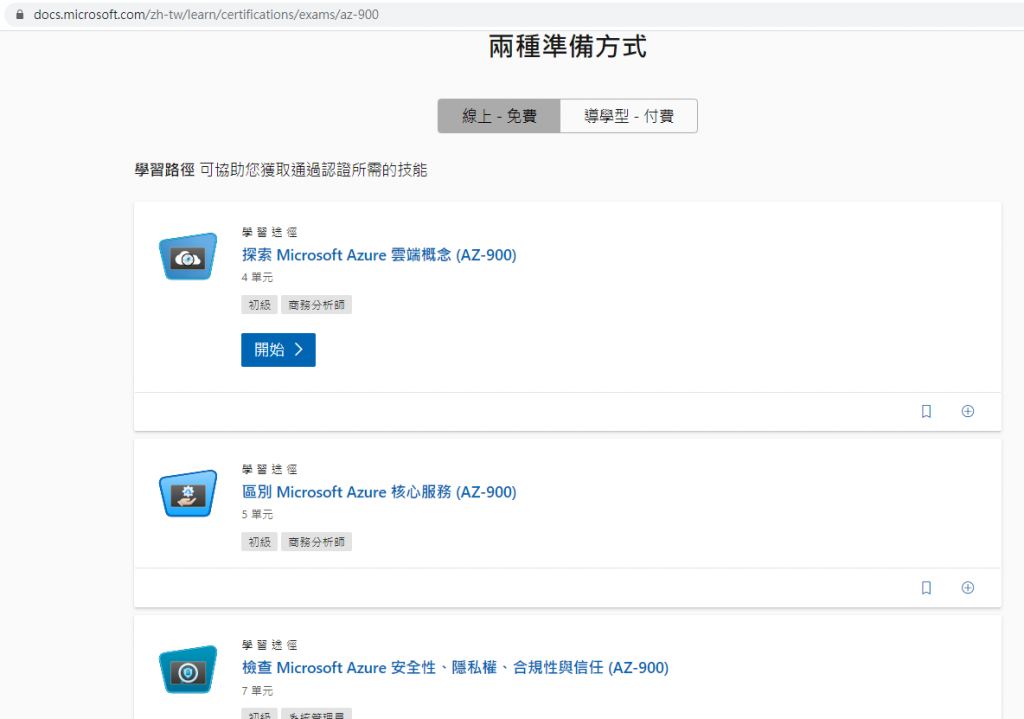The width and height of the screenshot is (1024, 719).
Task: Click the core services learning path badge
Action: click(188, 494)
